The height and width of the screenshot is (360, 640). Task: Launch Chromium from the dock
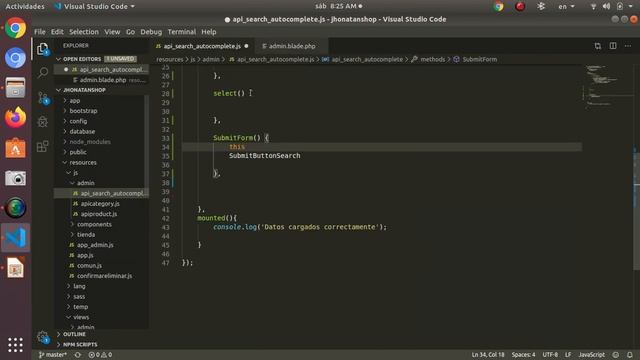(x=16, y=58)
